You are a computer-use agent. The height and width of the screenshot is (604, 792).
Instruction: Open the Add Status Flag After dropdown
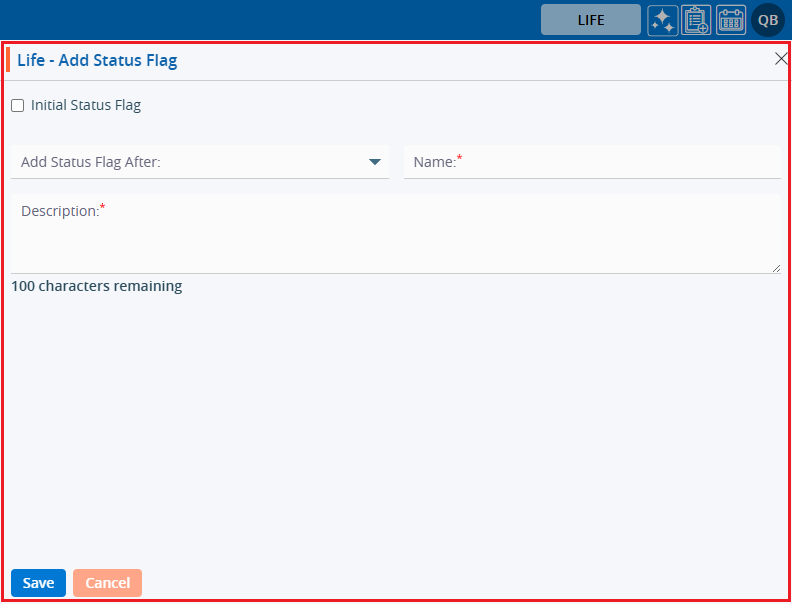click(x=190, y=162)
